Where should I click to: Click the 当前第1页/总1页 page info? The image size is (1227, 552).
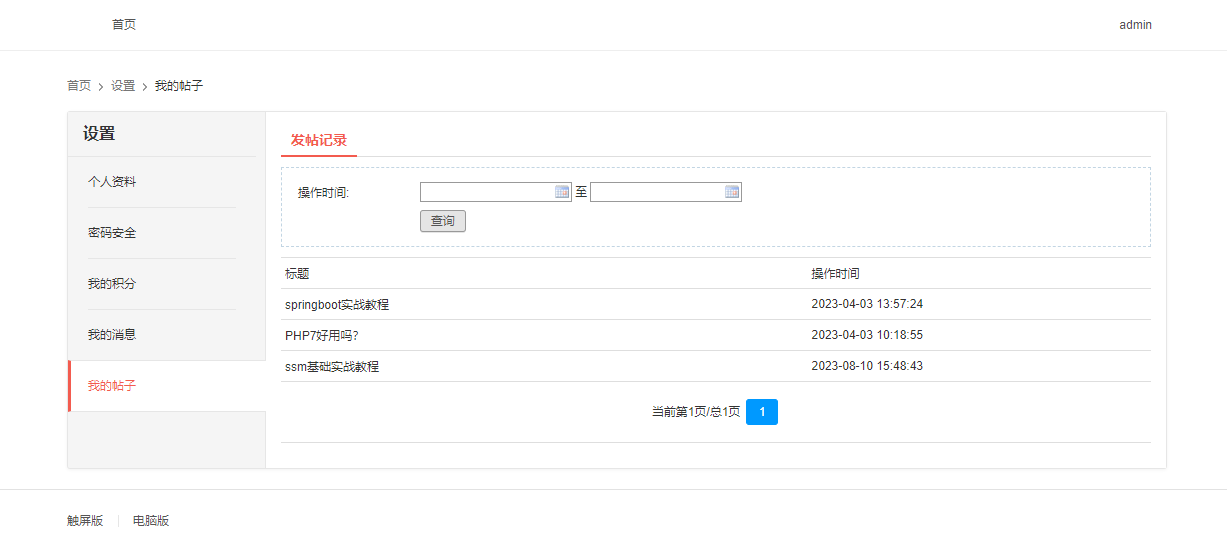pyautogui.click(x=696, y=412)
